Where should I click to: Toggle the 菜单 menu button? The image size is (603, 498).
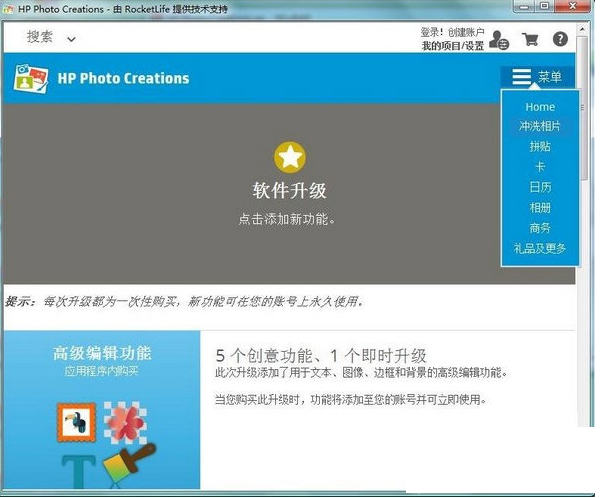(x=537, y=77)
